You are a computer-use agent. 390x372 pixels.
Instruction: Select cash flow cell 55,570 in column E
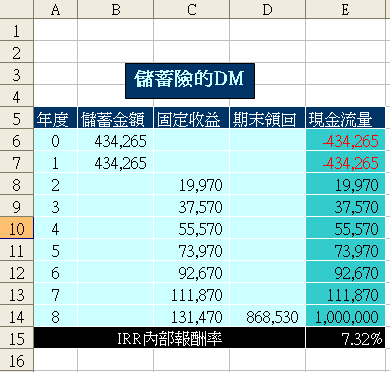345,228
